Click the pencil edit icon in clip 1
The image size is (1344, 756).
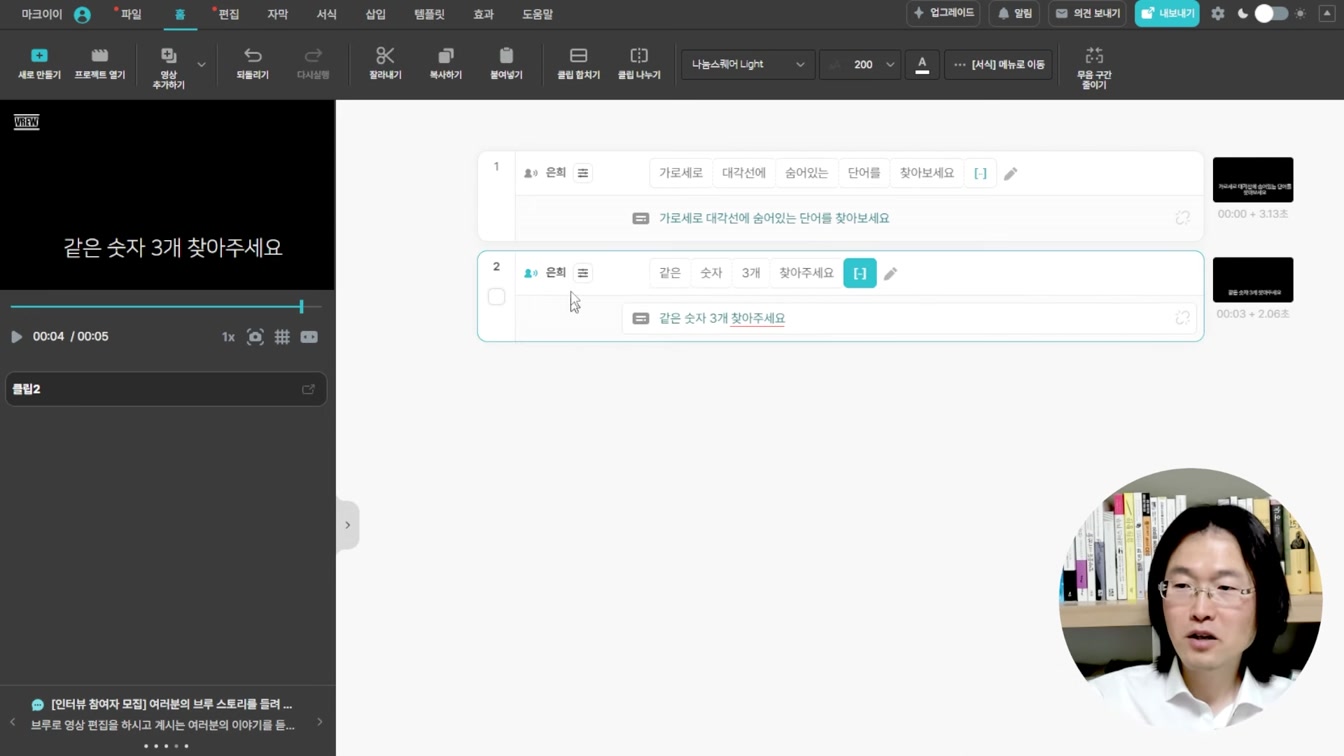point(1010,174)
